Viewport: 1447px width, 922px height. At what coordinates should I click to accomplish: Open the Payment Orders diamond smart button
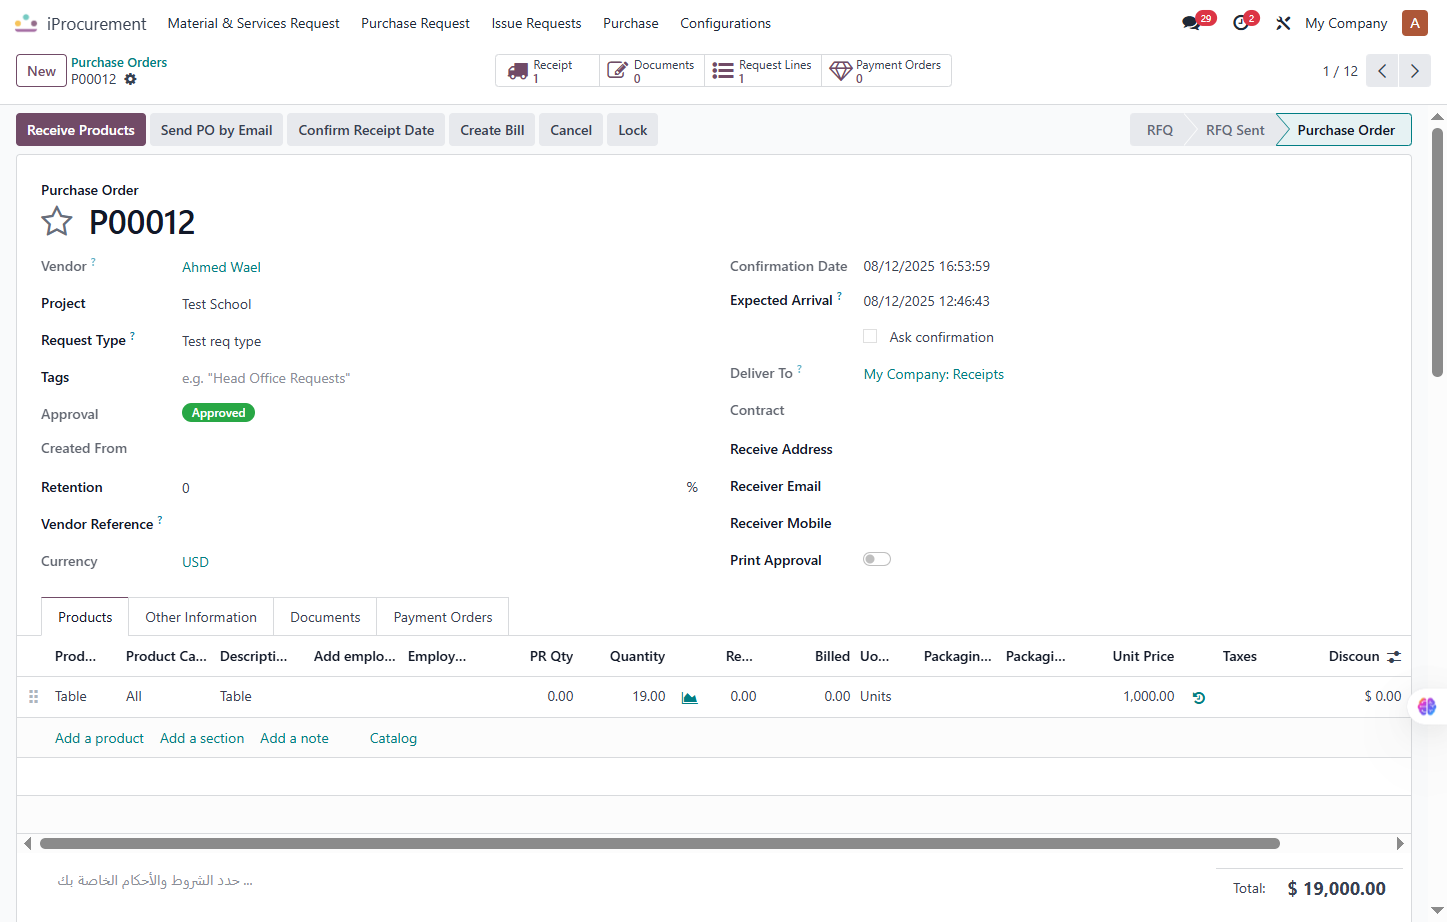[x=886, y=71]
